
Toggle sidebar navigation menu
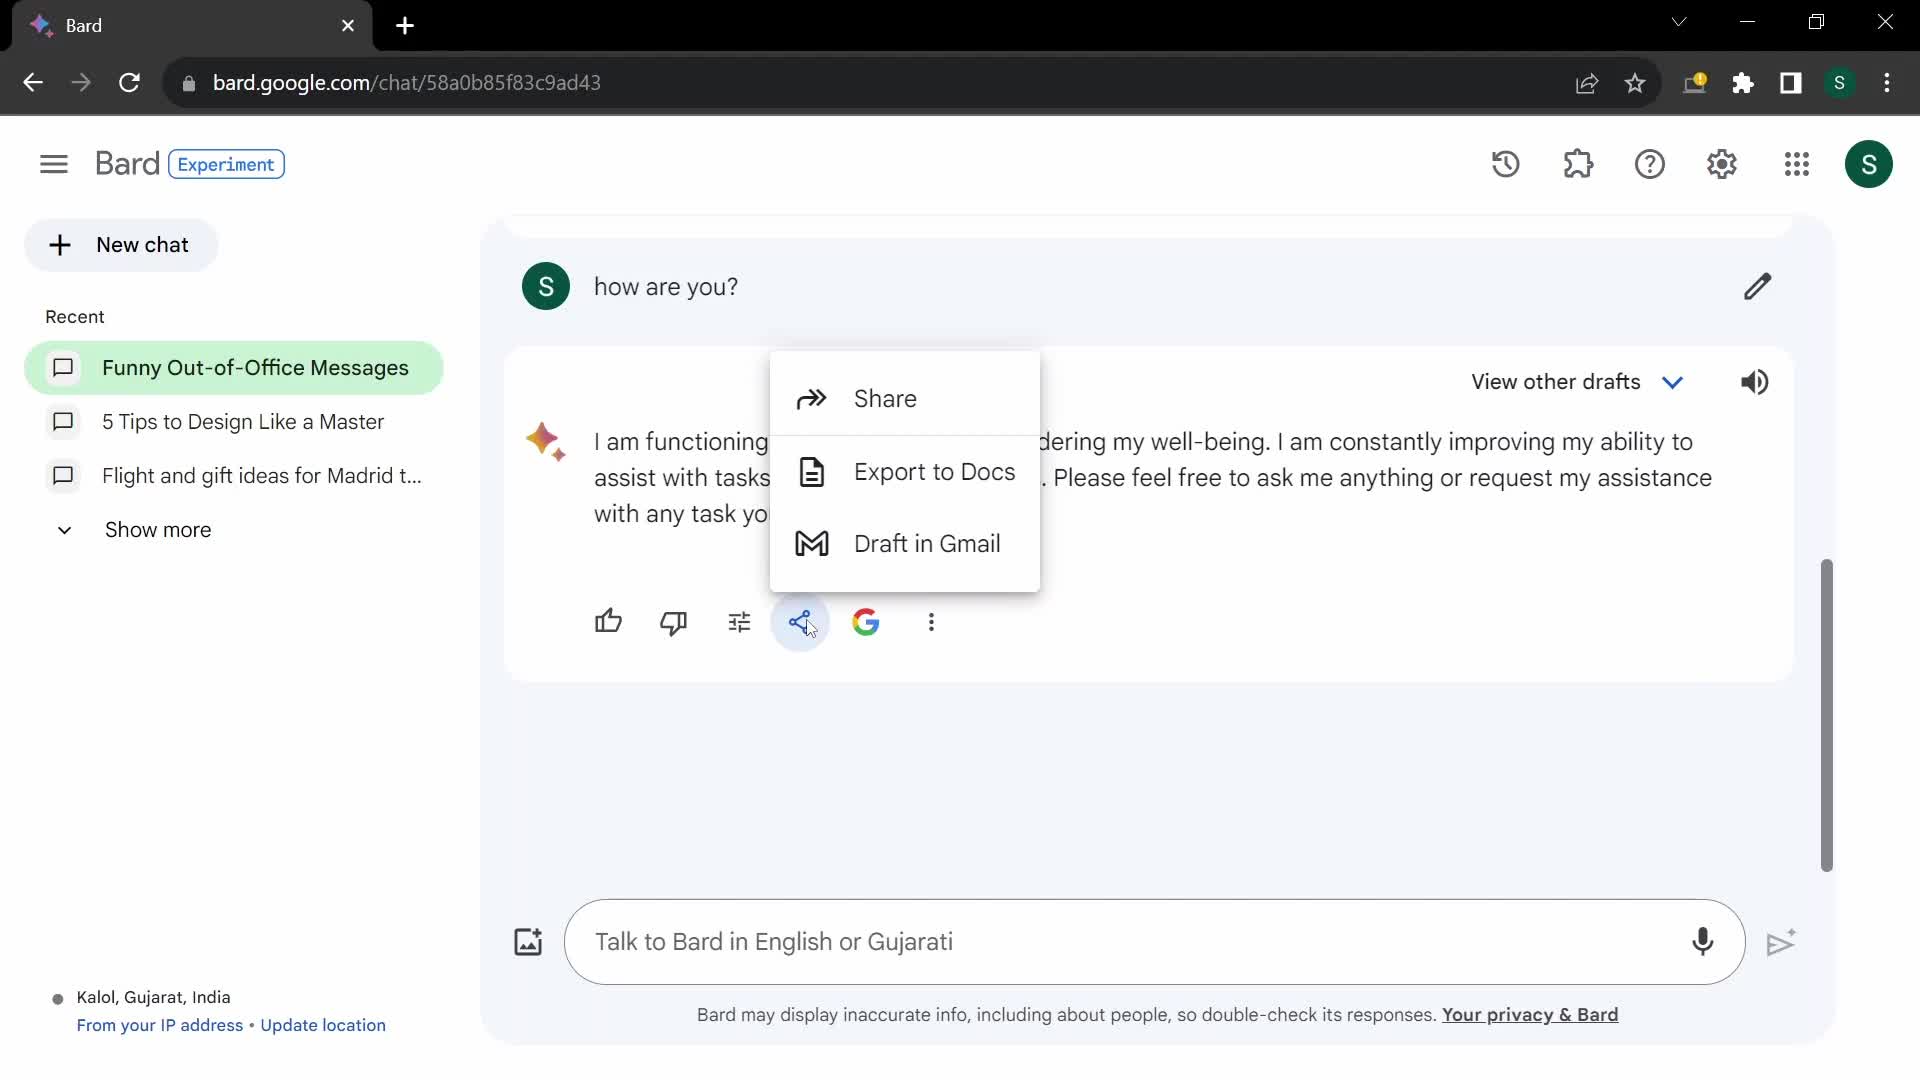pyautogui.click(x=54, y=164)
